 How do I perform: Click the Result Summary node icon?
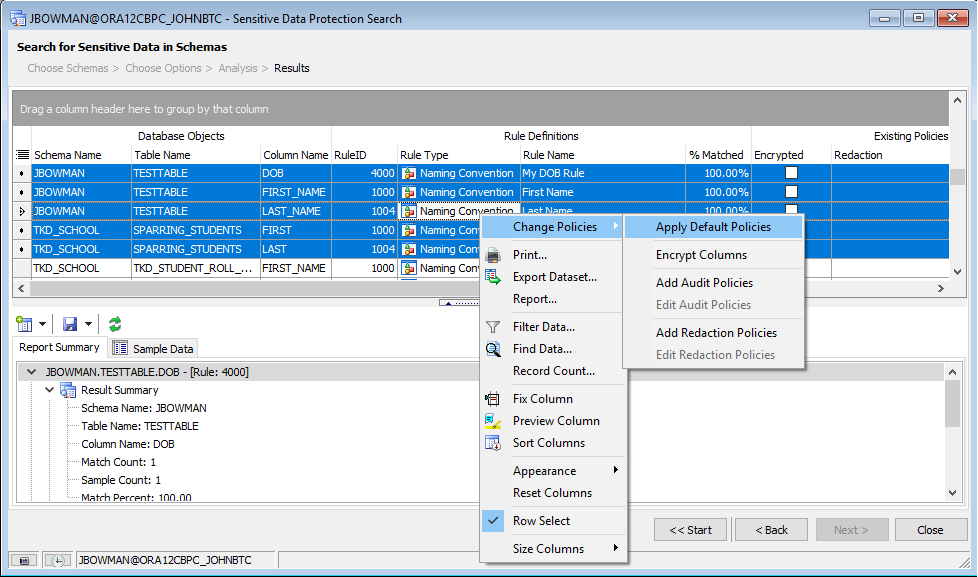[x=67, y=390]
